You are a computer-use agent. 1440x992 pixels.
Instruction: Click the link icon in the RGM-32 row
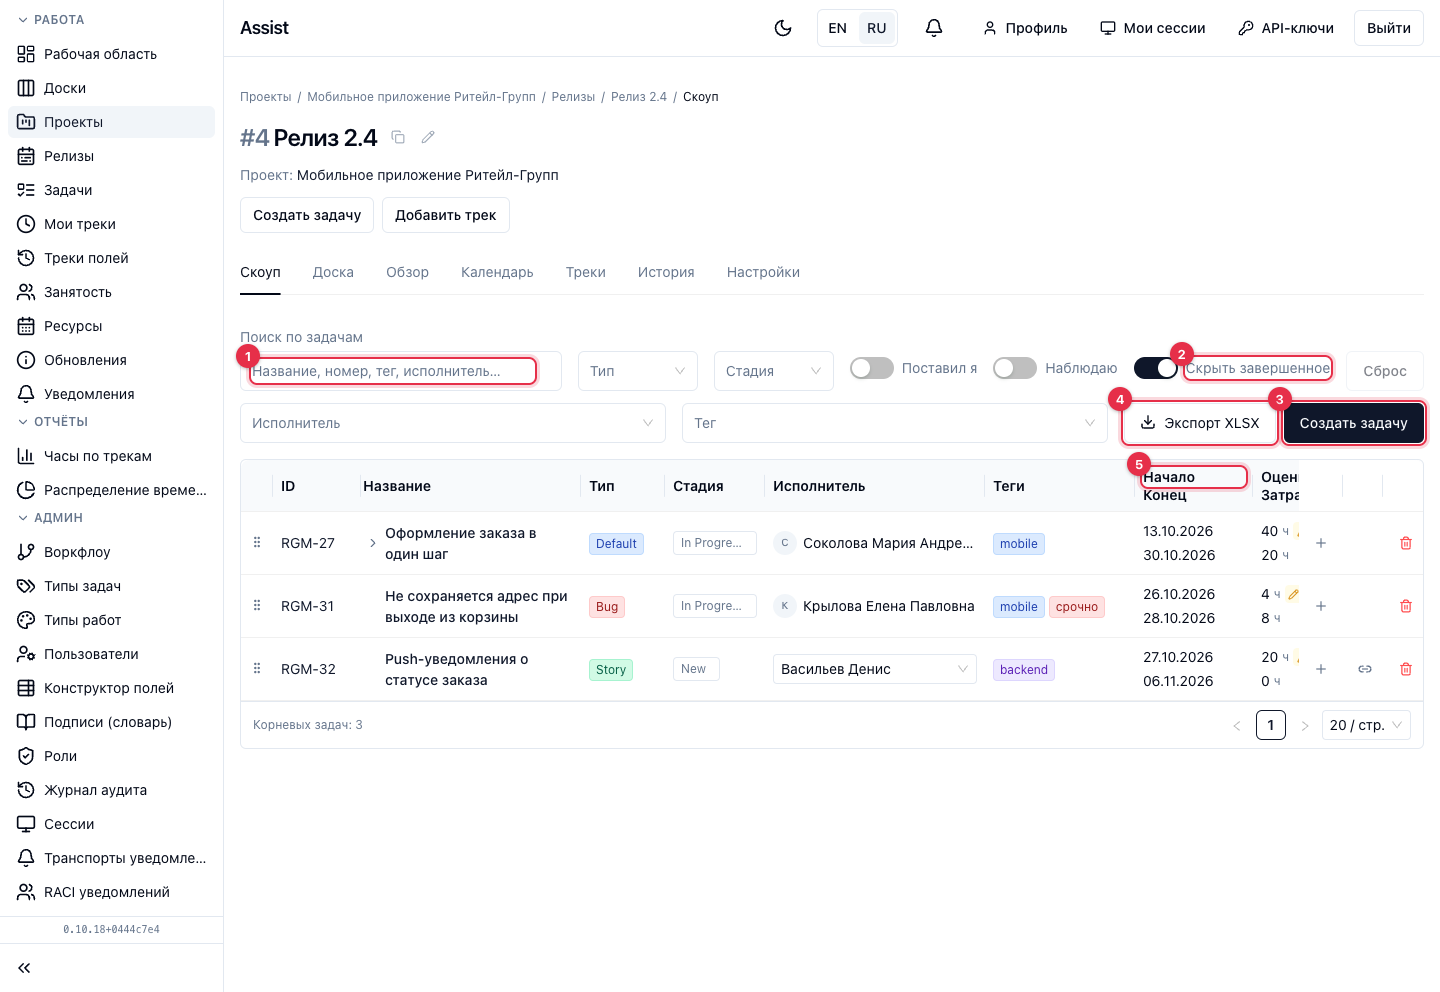click(1365, 669)
